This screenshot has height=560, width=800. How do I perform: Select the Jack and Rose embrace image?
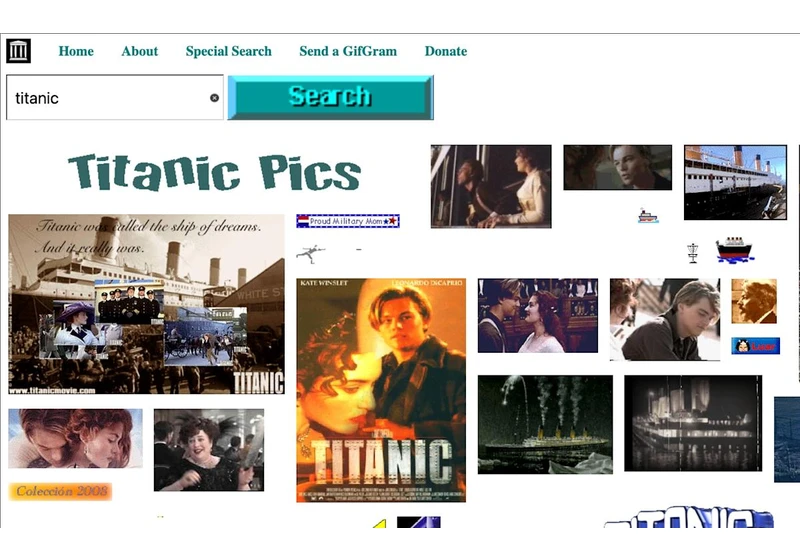point(76,438)
